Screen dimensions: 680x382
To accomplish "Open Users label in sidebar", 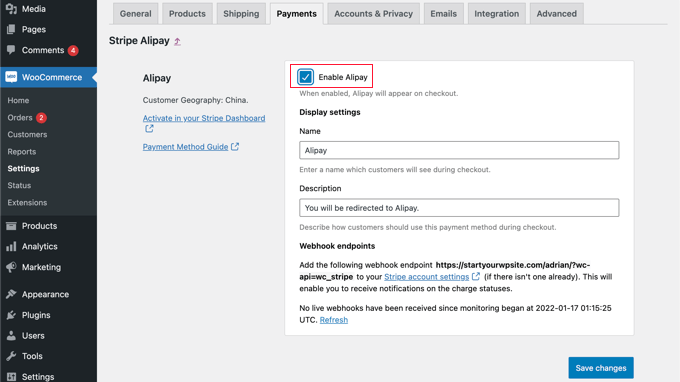I will click(x=33, y=336).
